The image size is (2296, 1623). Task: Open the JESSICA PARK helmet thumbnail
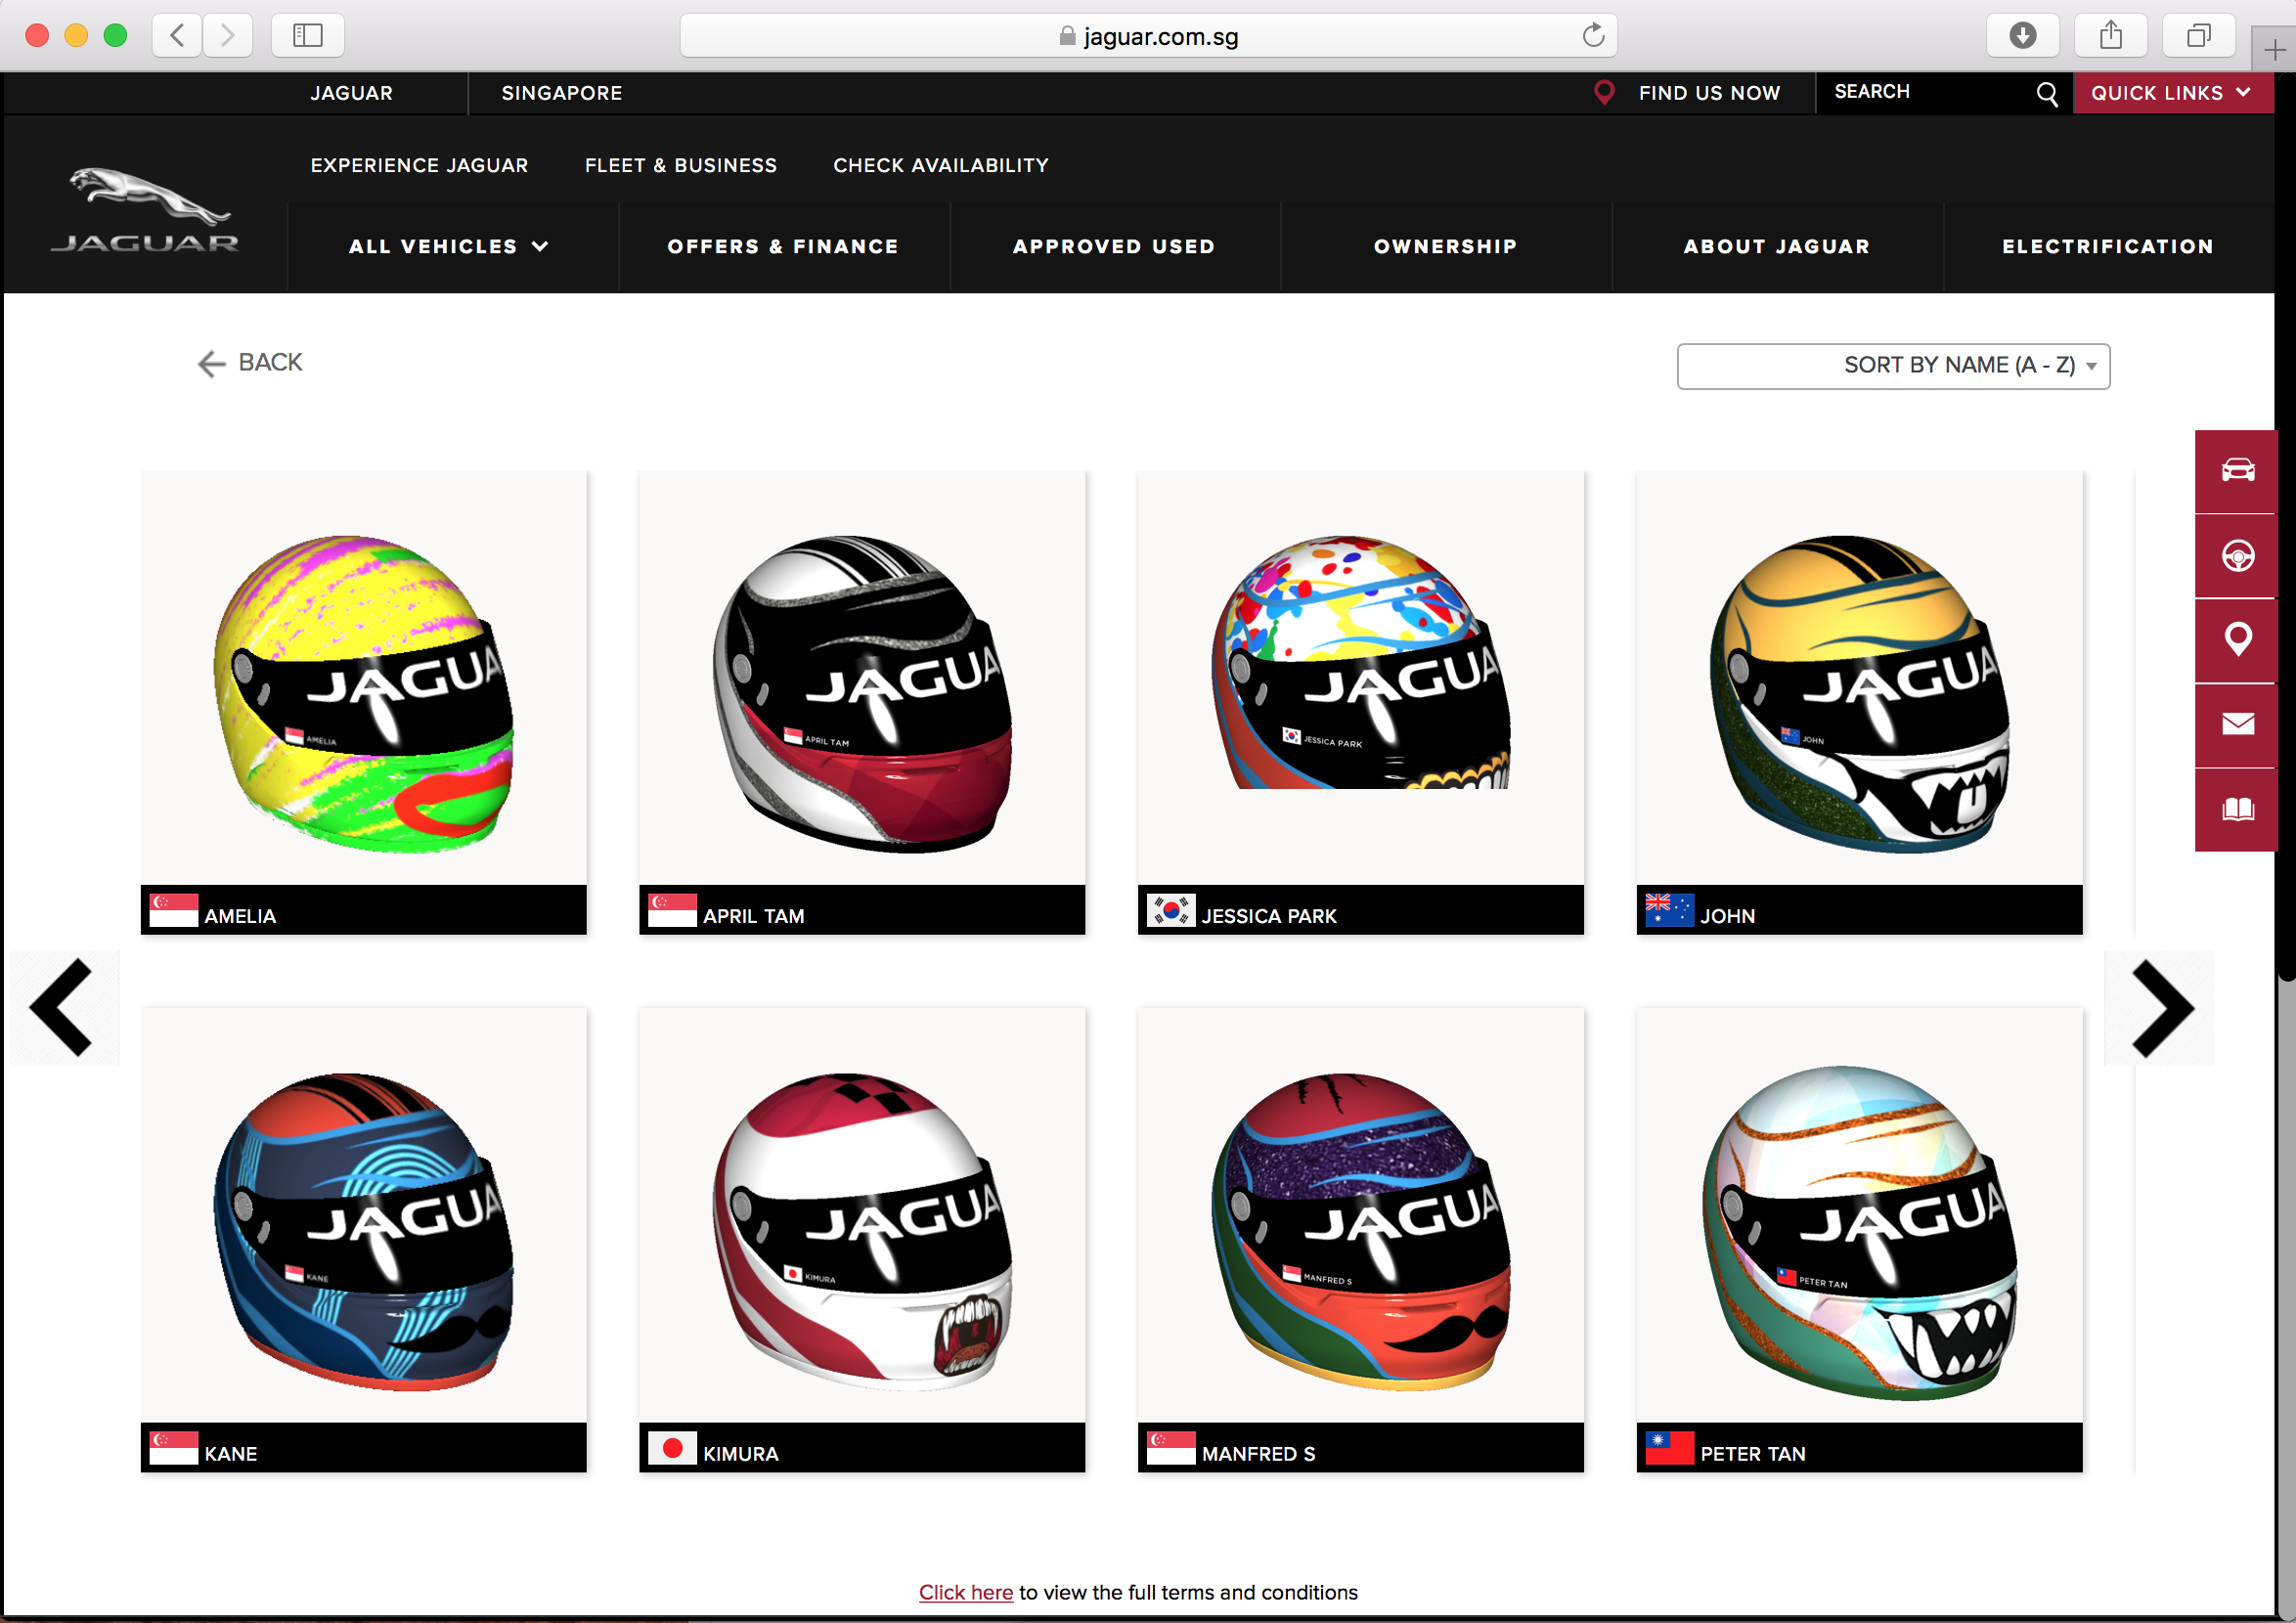(1361, 679)
